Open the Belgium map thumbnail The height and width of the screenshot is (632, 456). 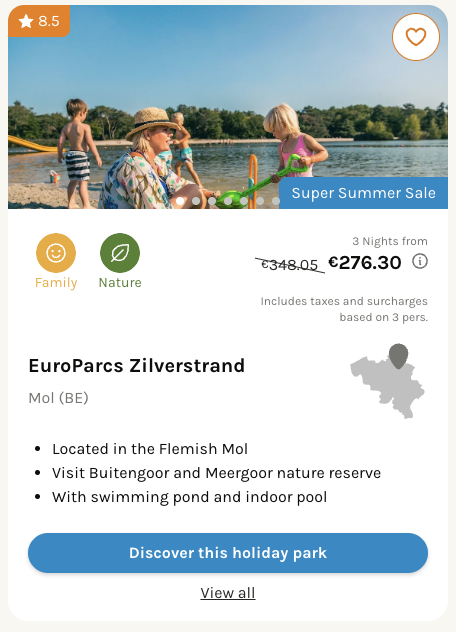point(387,381)
